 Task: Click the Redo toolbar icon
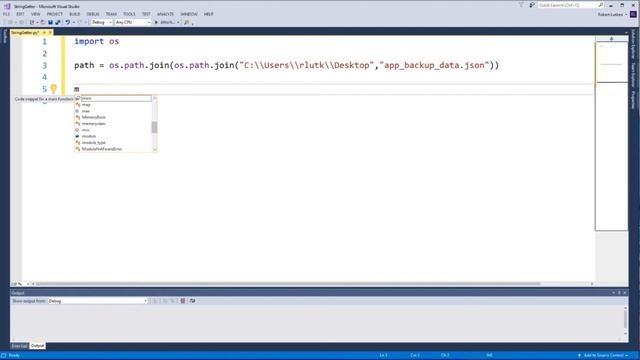coord(80,22)
